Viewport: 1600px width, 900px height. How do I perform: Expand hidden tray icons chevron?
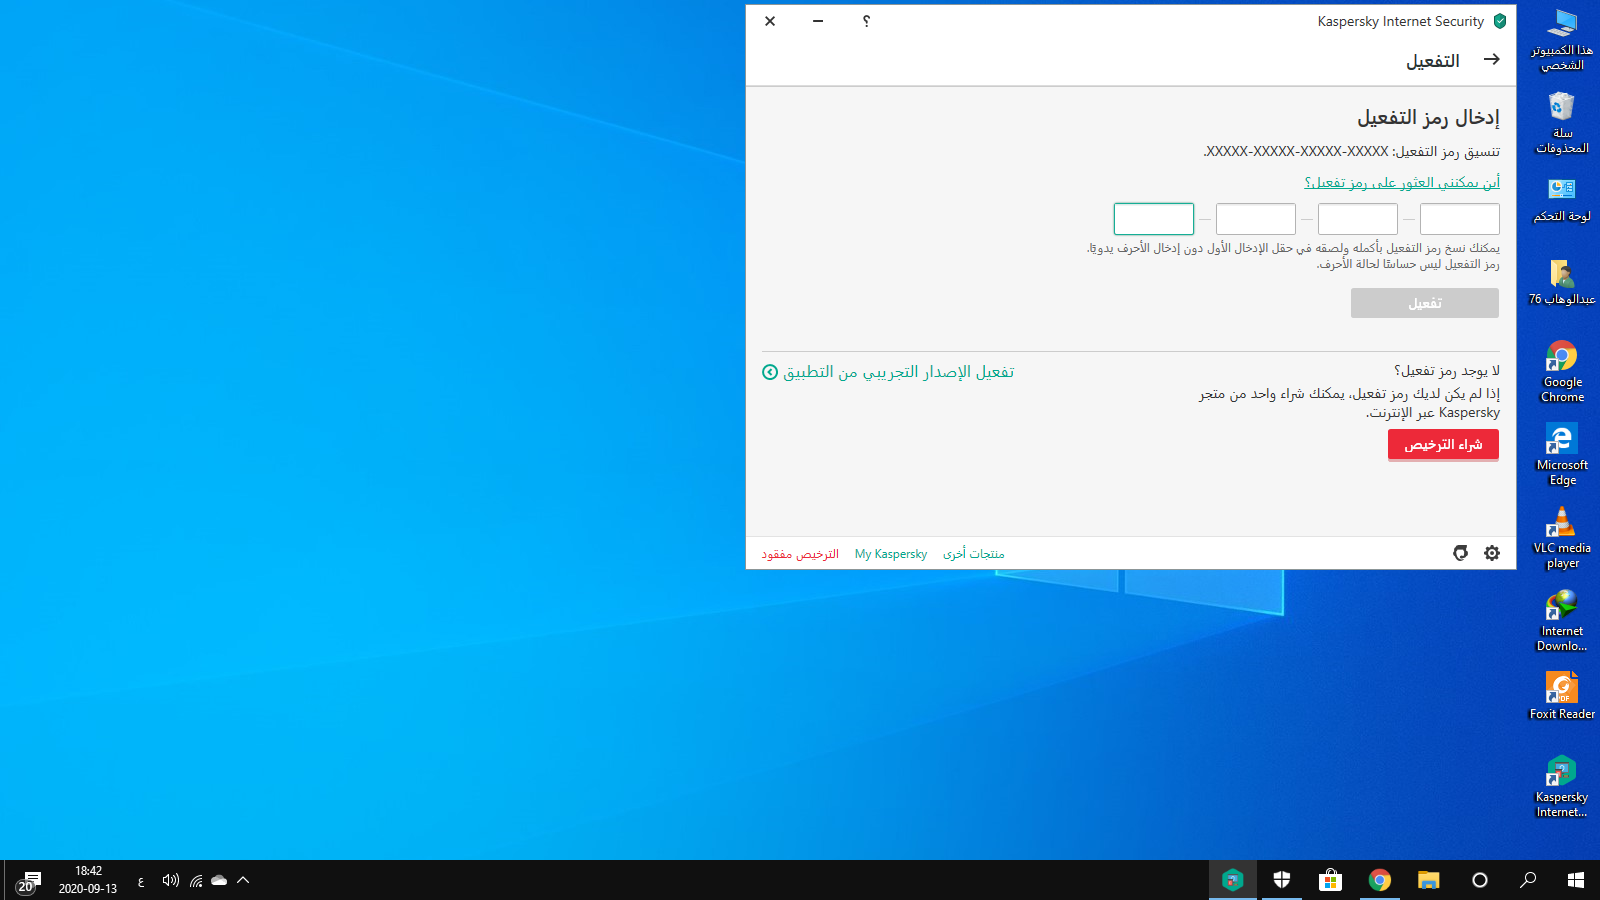click(243, 880)
